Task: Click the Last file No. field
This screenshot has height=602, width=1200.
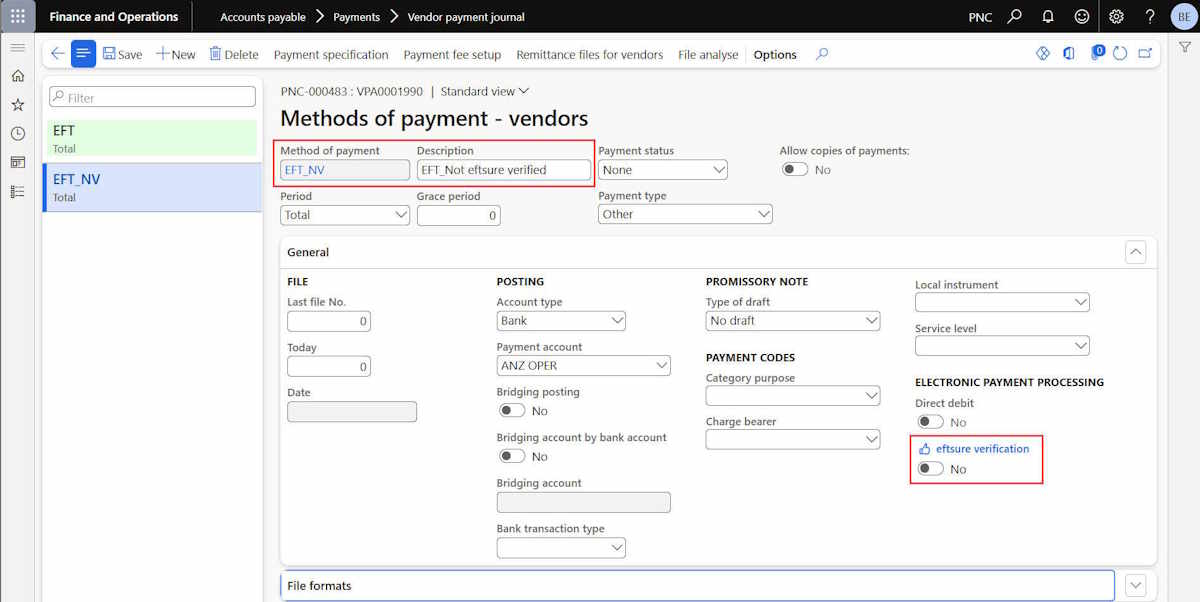Action: point(329,321)
